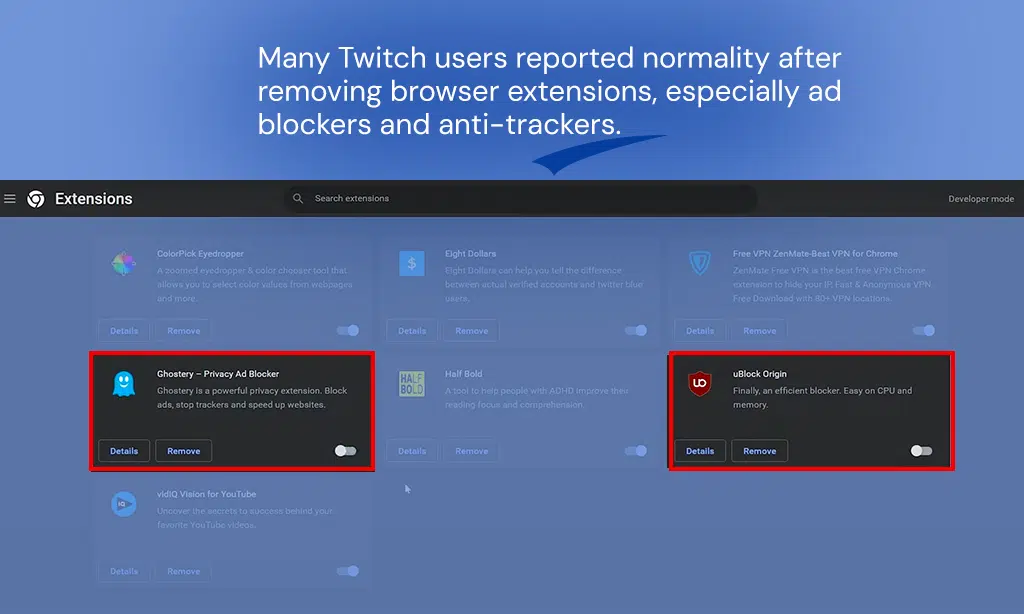Click the Eight Dollars extension icon

tap(411, 263)
